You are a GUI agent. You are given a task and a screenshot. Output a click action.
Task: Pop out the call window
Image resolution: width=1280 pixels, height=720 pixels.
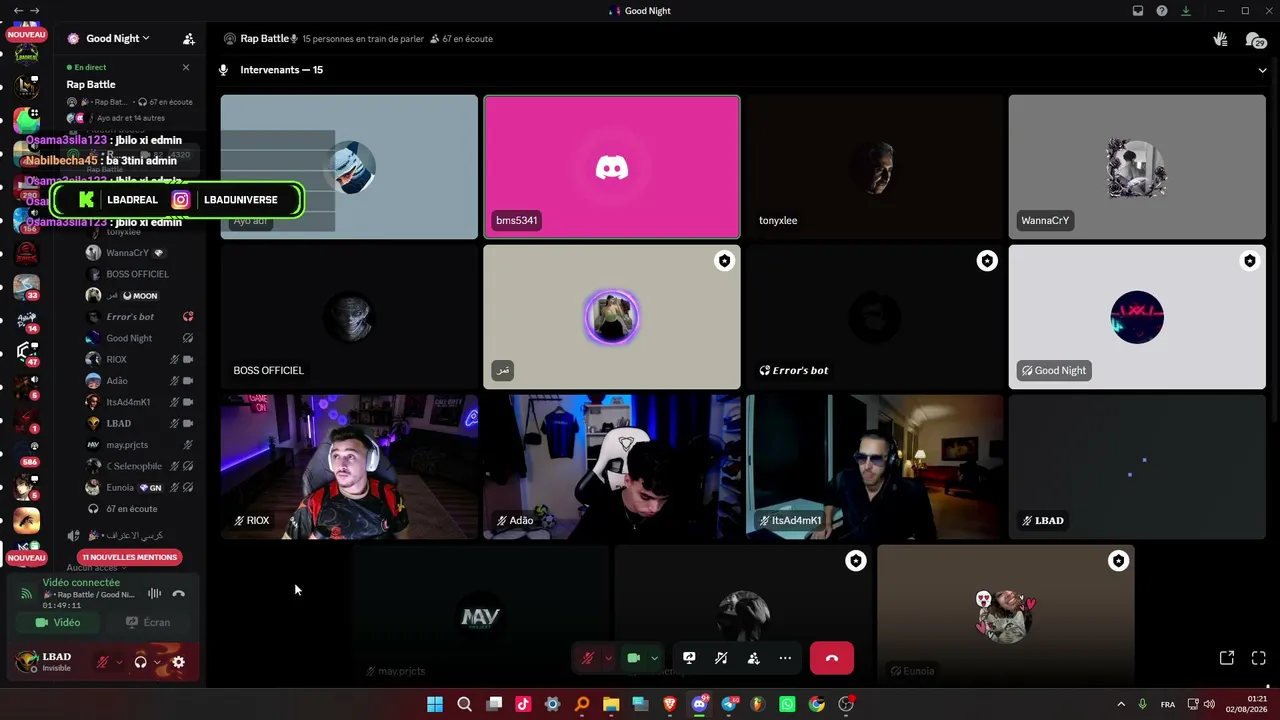[1227, 658]
